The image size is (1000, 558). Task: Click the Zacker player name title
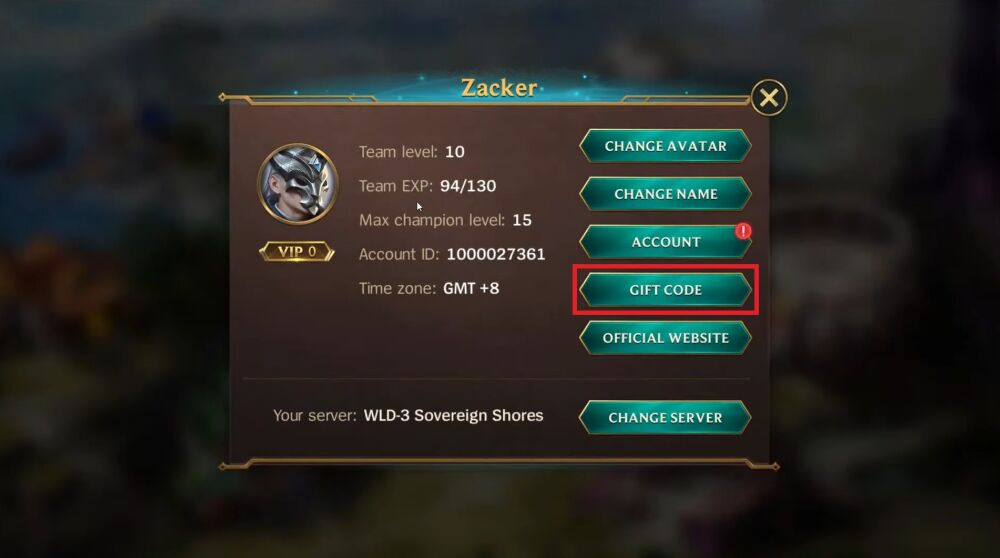coord(499,88)
